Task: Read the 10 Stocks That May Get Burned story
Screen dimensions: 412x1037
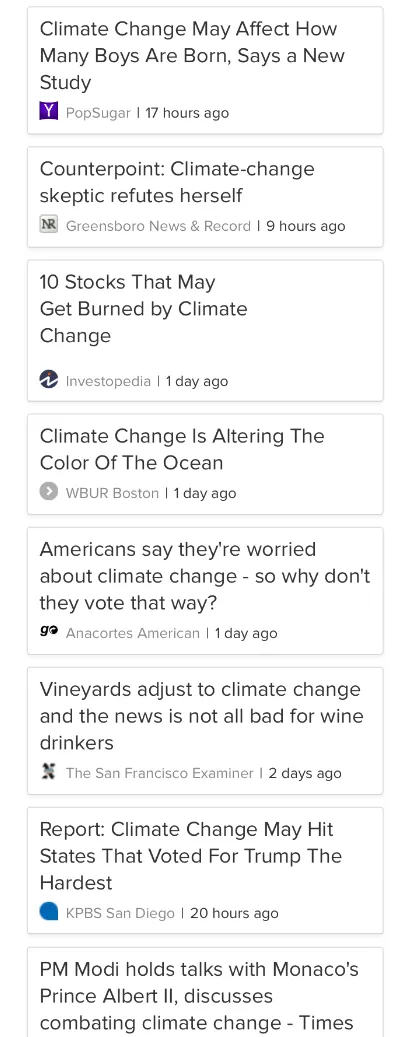Action: tap(205, 331)
